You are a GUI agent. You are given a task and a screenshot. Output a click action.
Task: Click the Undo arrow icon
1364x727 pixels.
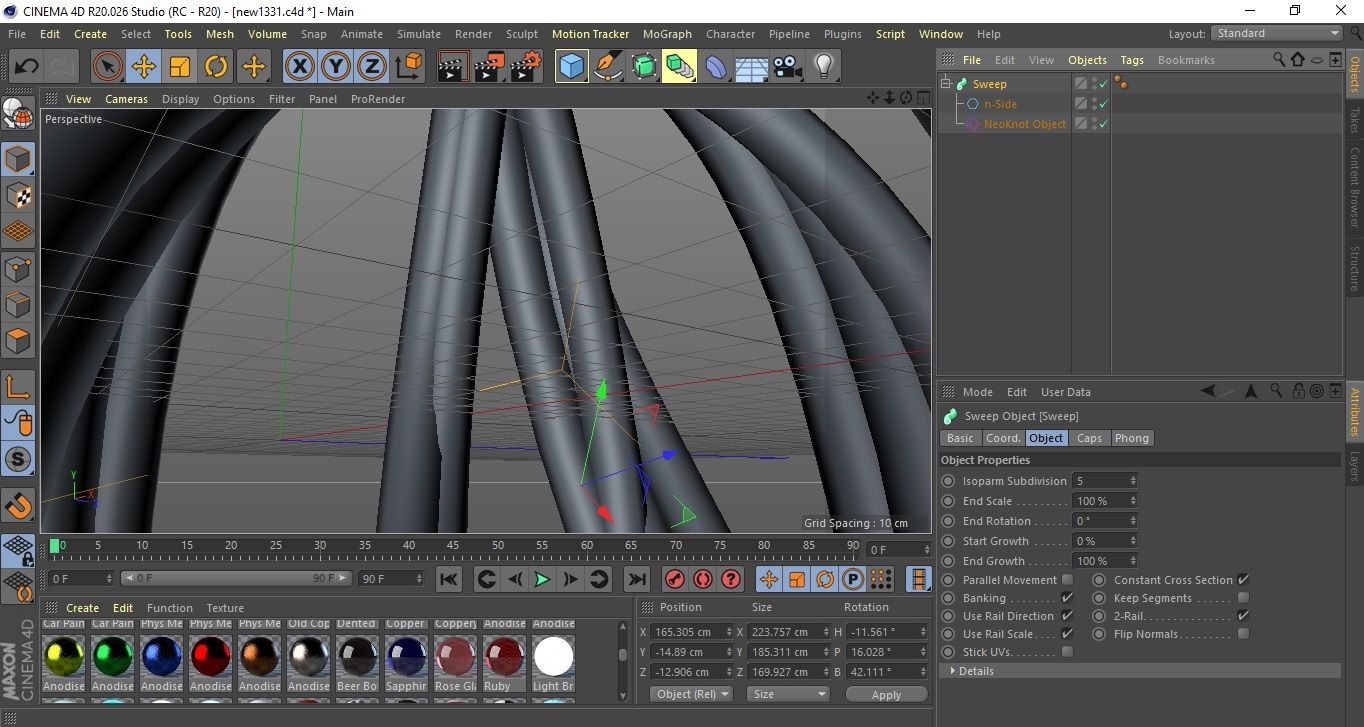tap(26, 67)
